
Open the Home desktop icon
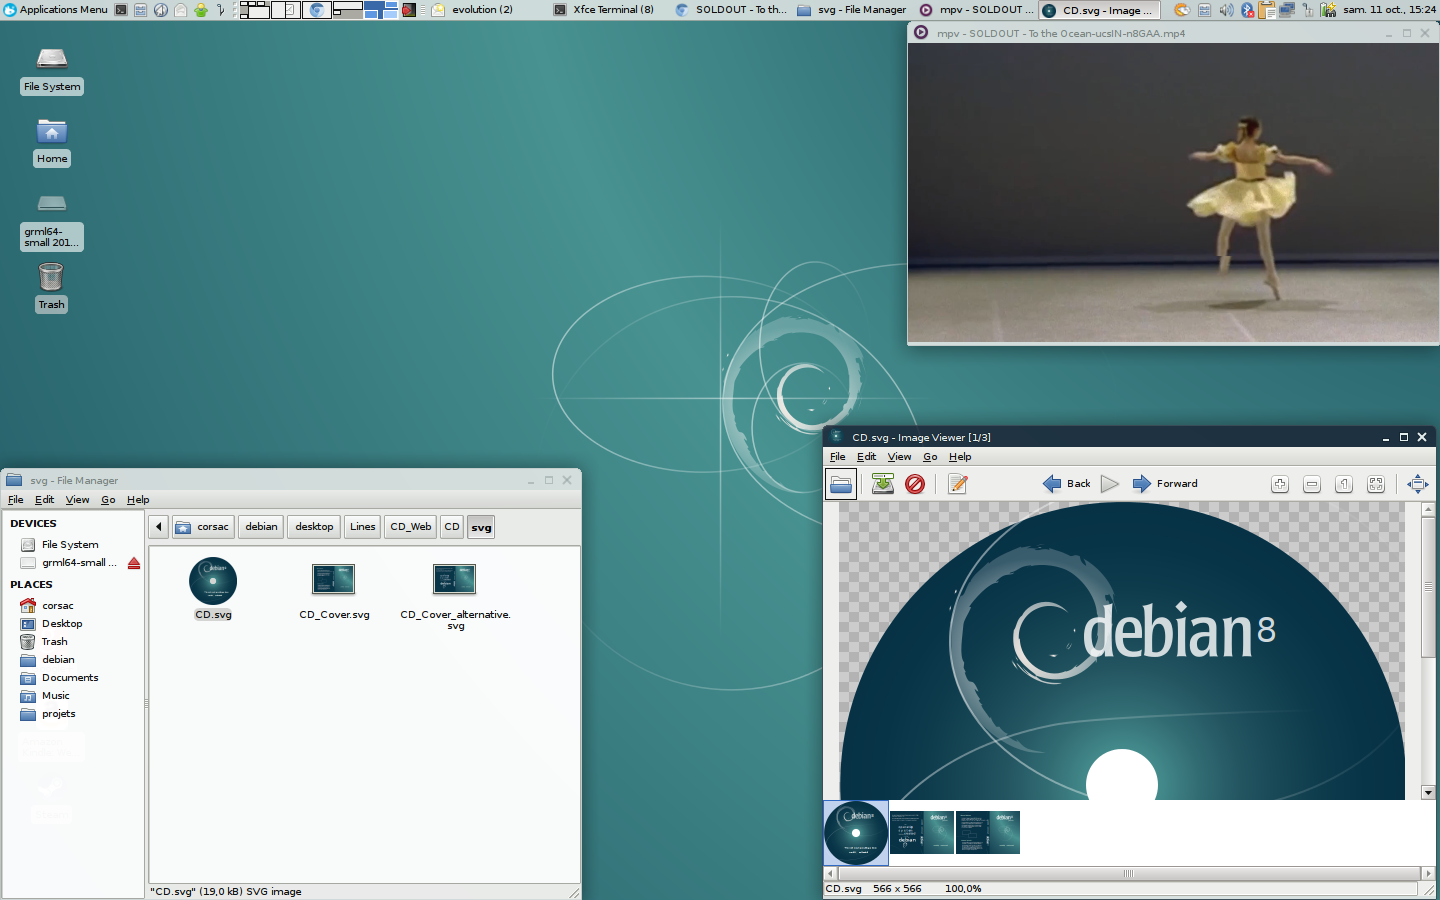[52, 133]
